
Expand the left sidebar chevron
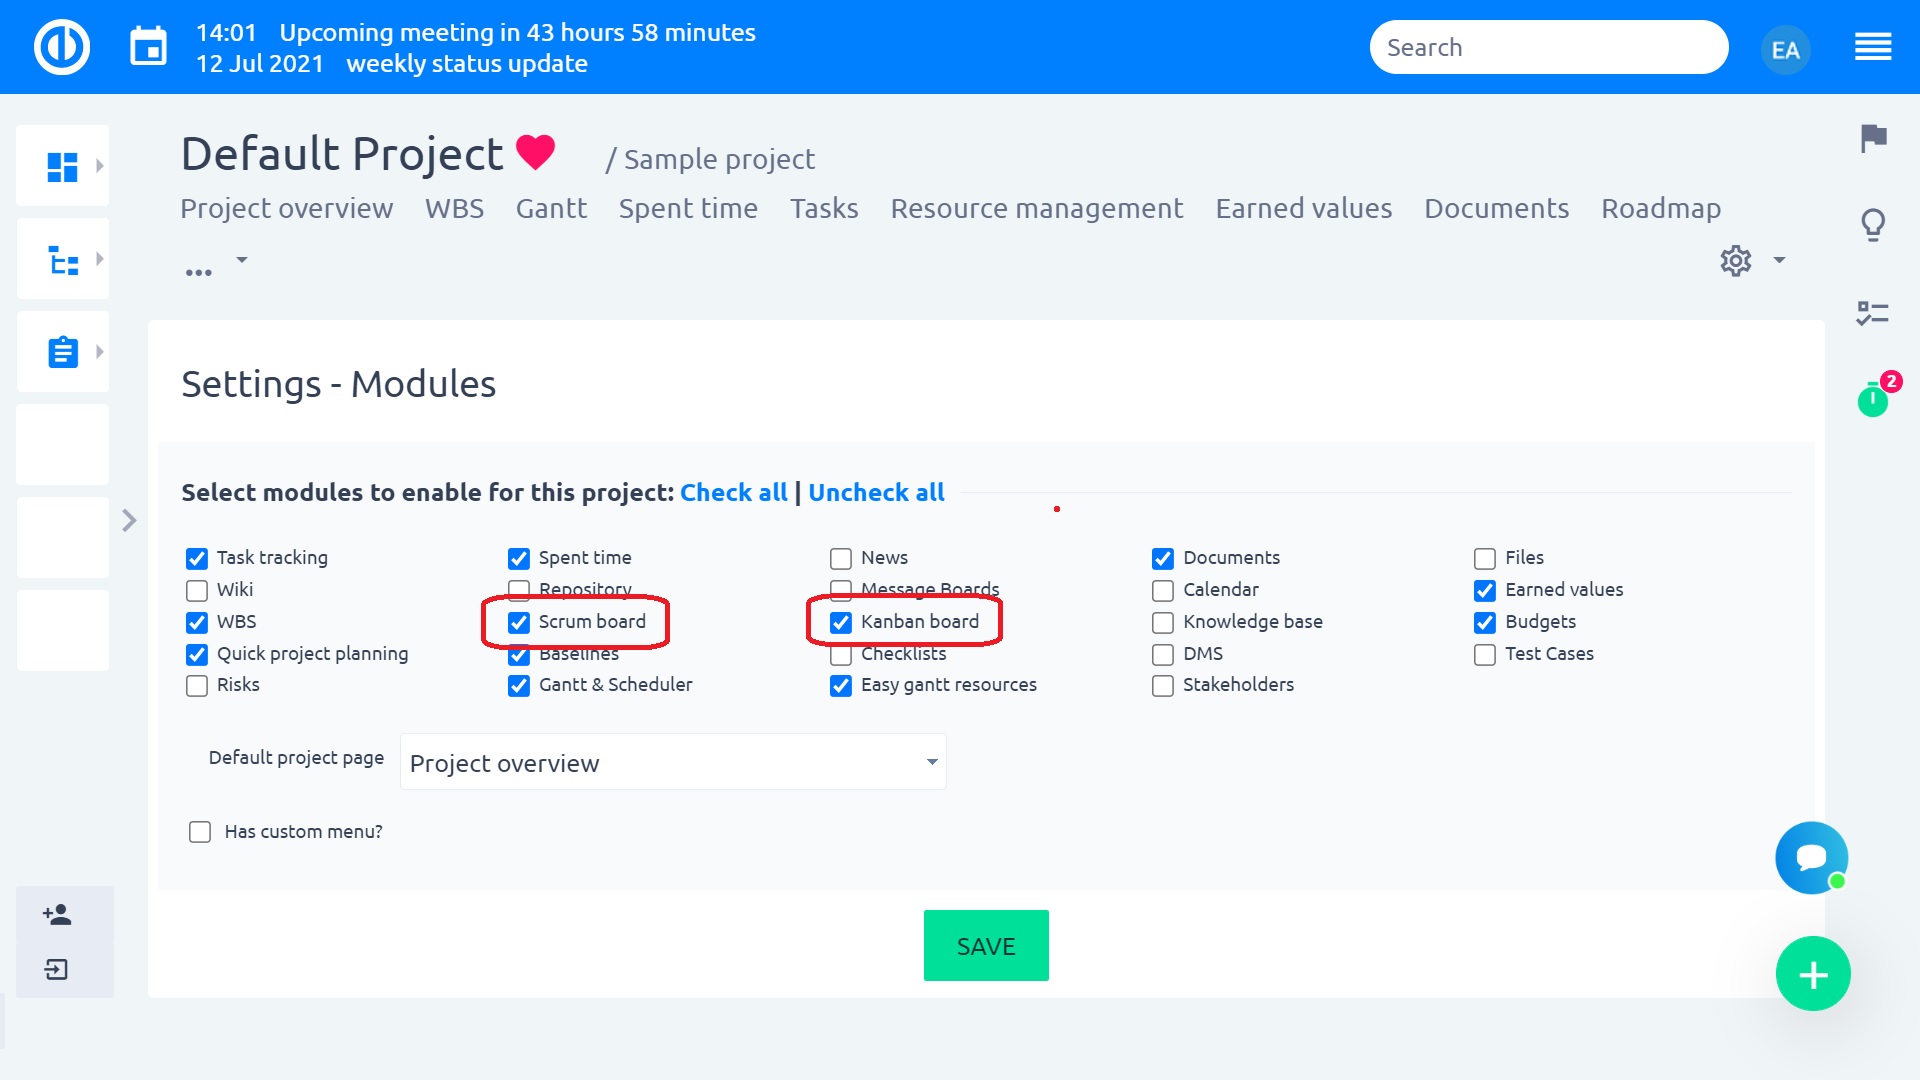coord(129,520)
